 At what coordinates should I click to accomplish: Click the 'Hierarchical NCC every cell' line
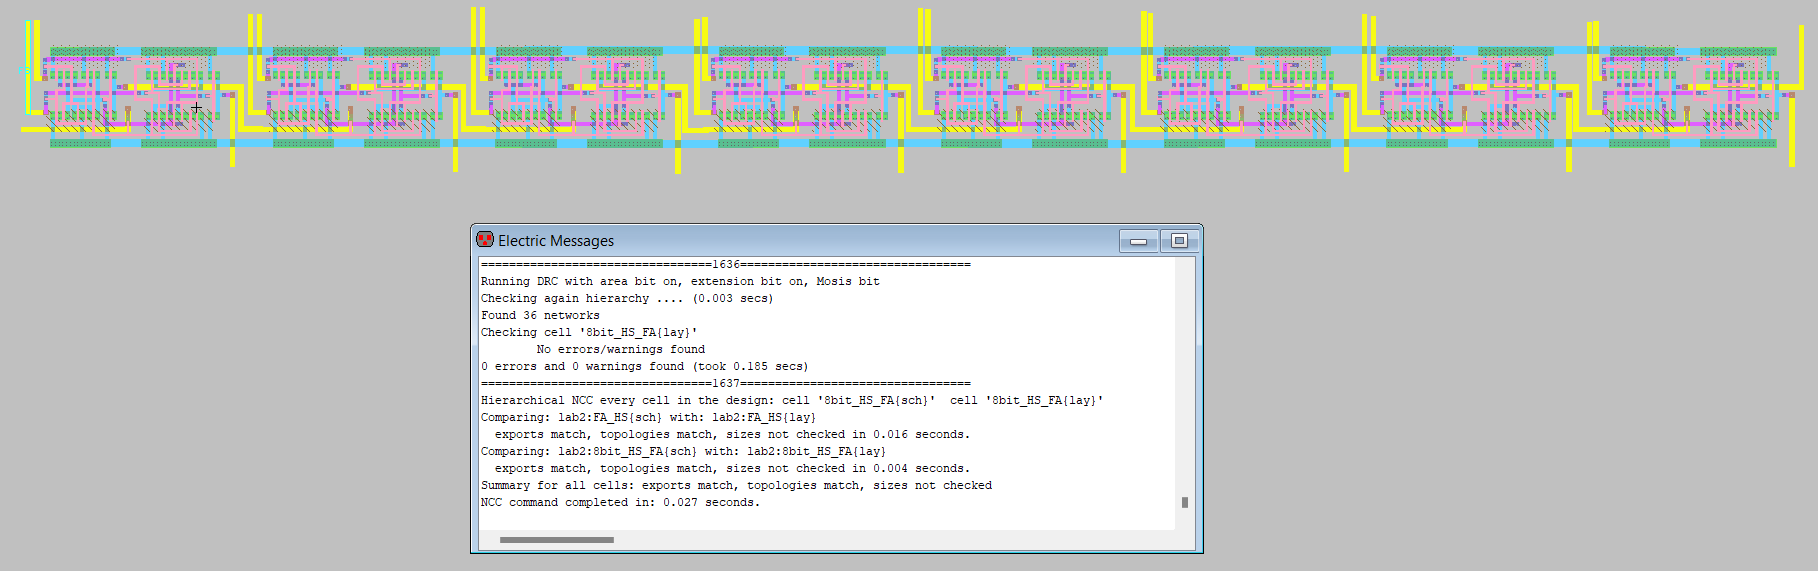[792, 401]
